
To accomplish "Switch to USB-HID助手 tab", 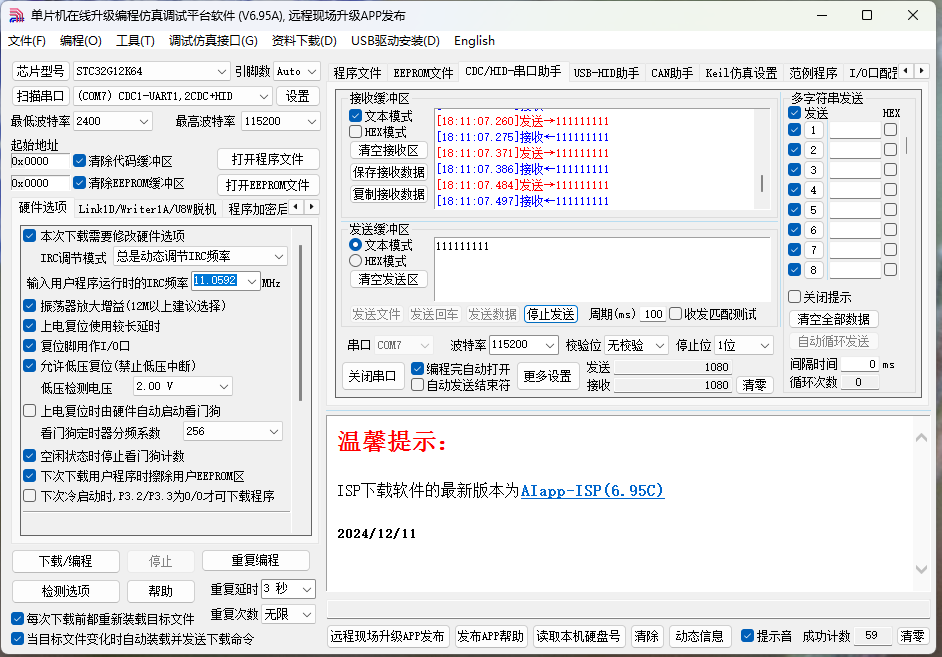I will [606, 73].
